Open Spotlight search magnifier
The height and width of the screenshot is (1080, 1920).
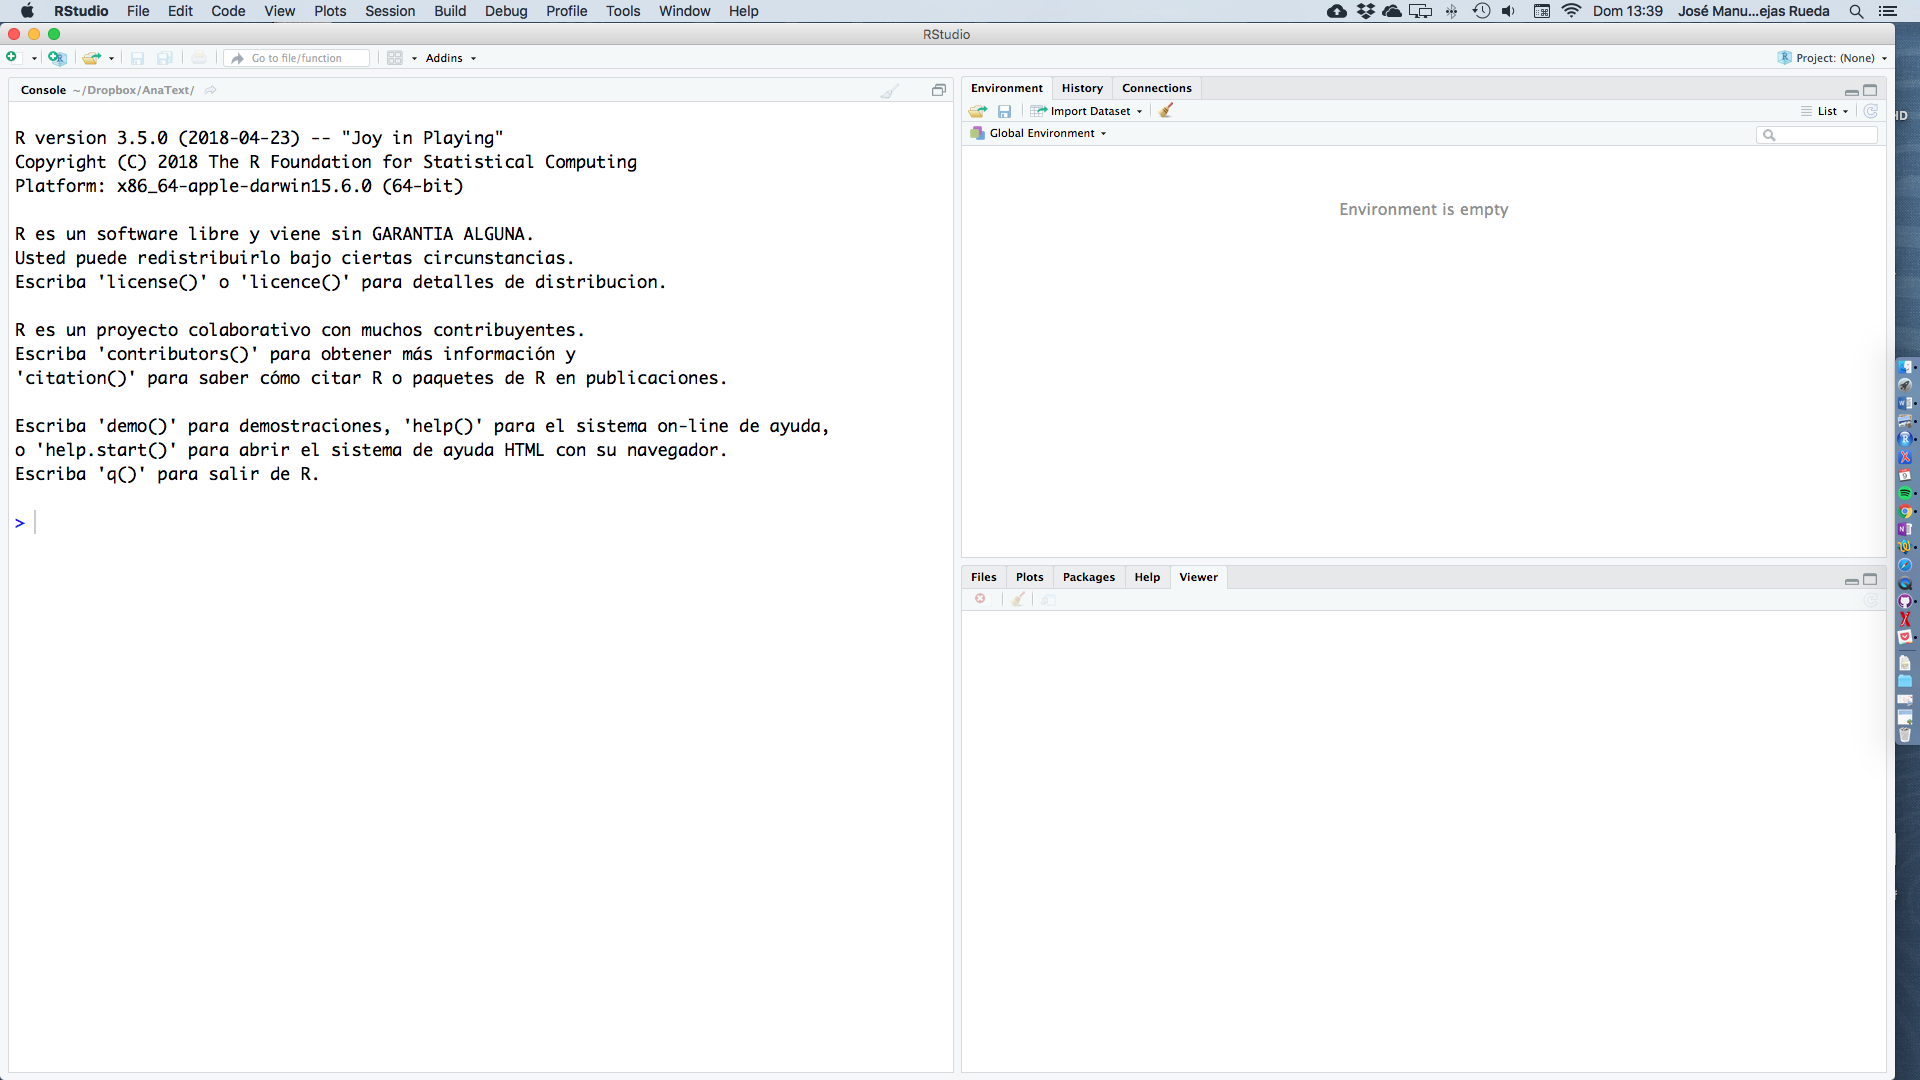[1856, 11]
